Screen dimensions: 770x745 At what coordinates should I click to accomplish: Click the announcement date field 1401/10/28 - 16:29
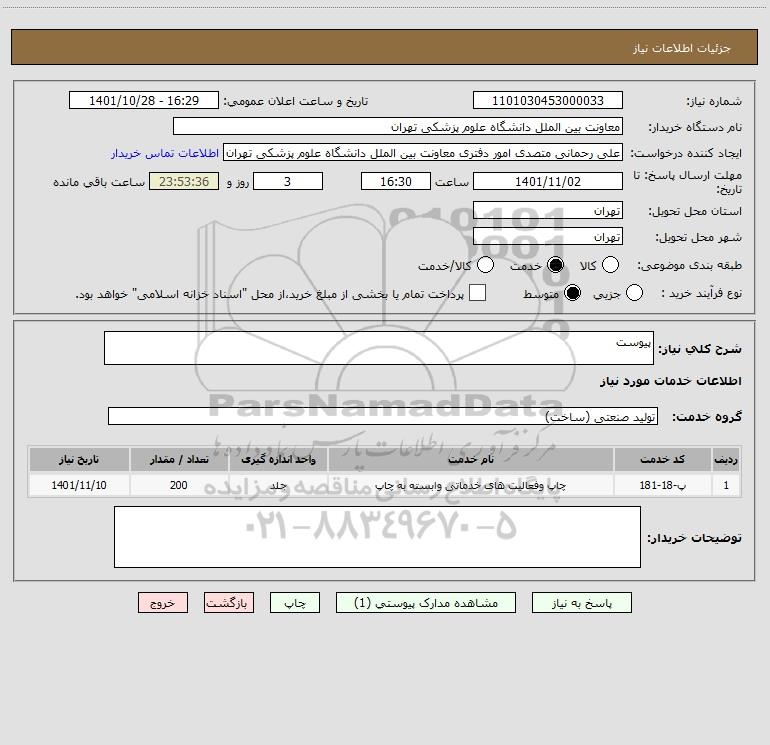point(144,100)
